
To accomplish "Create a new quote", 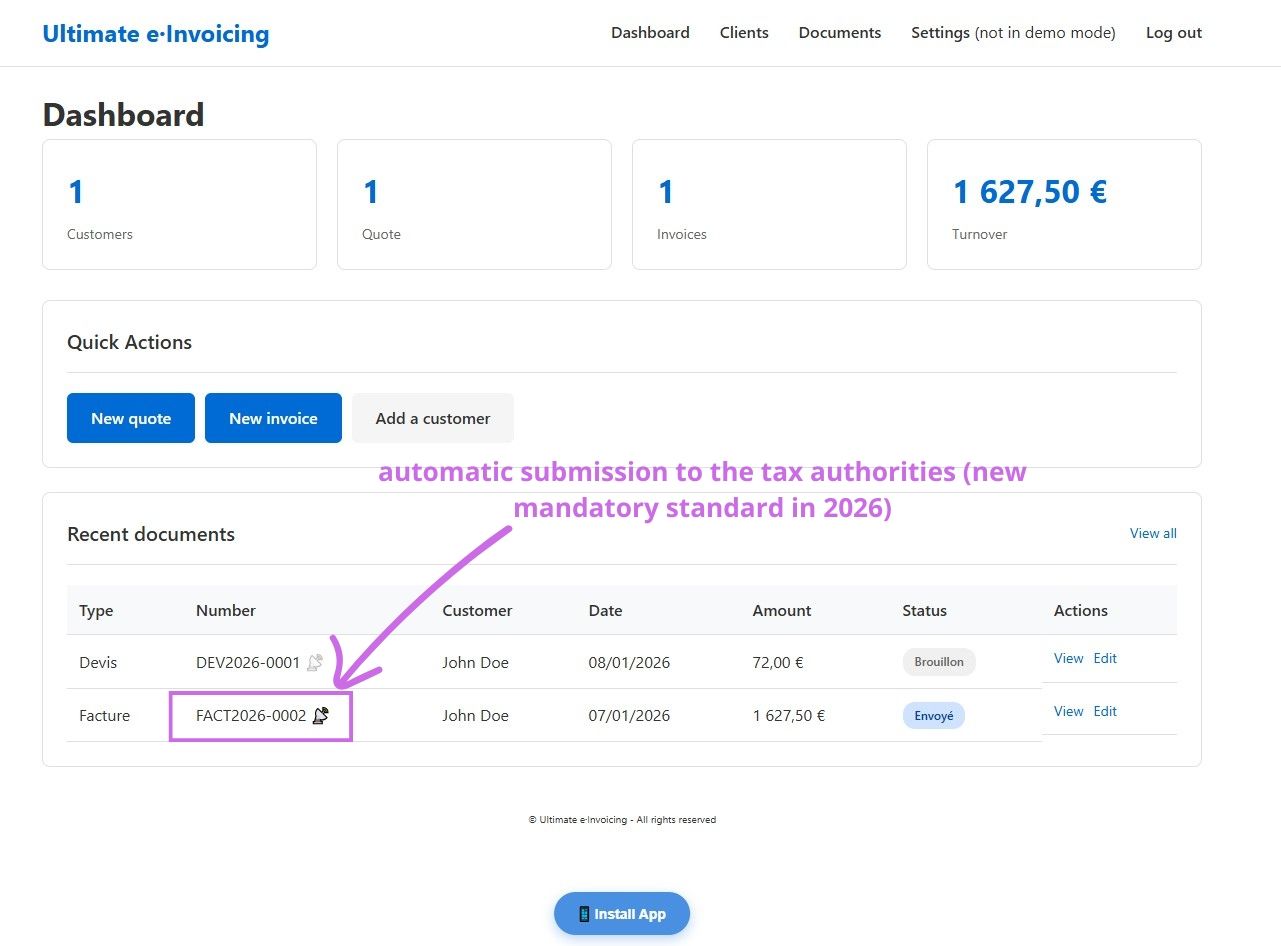I will [131, 418].
